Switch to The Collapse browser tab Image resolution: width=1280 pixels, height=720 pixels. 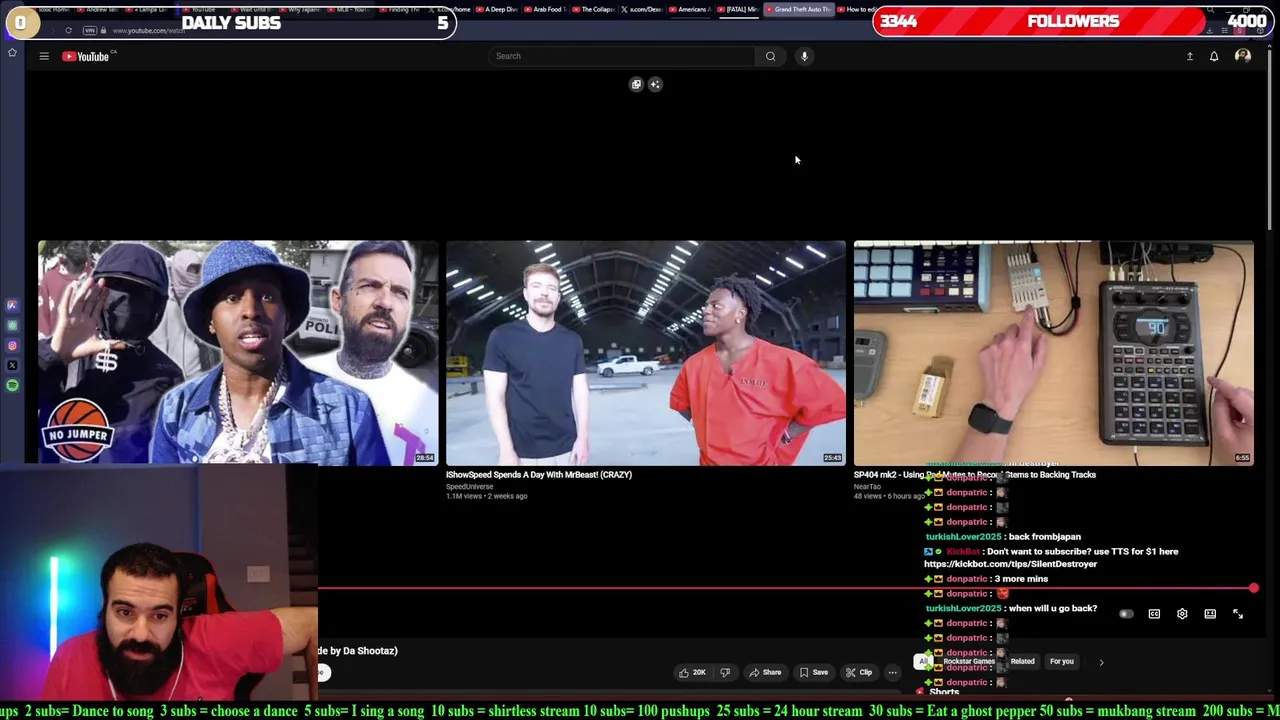[594, 9]
